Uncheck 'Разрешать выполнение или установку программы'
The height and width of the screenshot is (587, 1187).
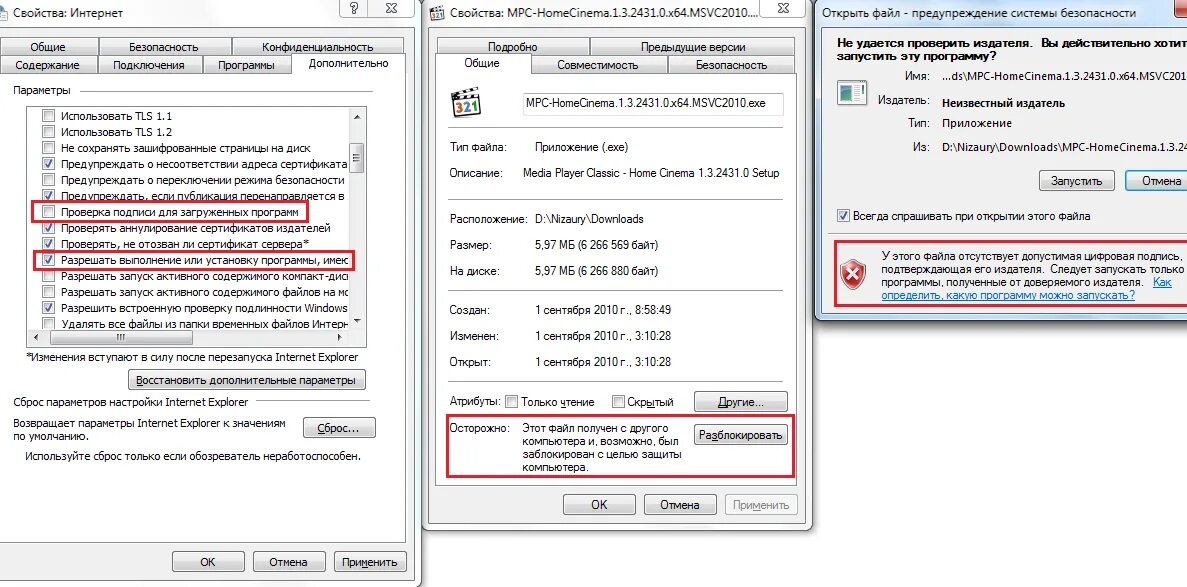click(48, 260)
